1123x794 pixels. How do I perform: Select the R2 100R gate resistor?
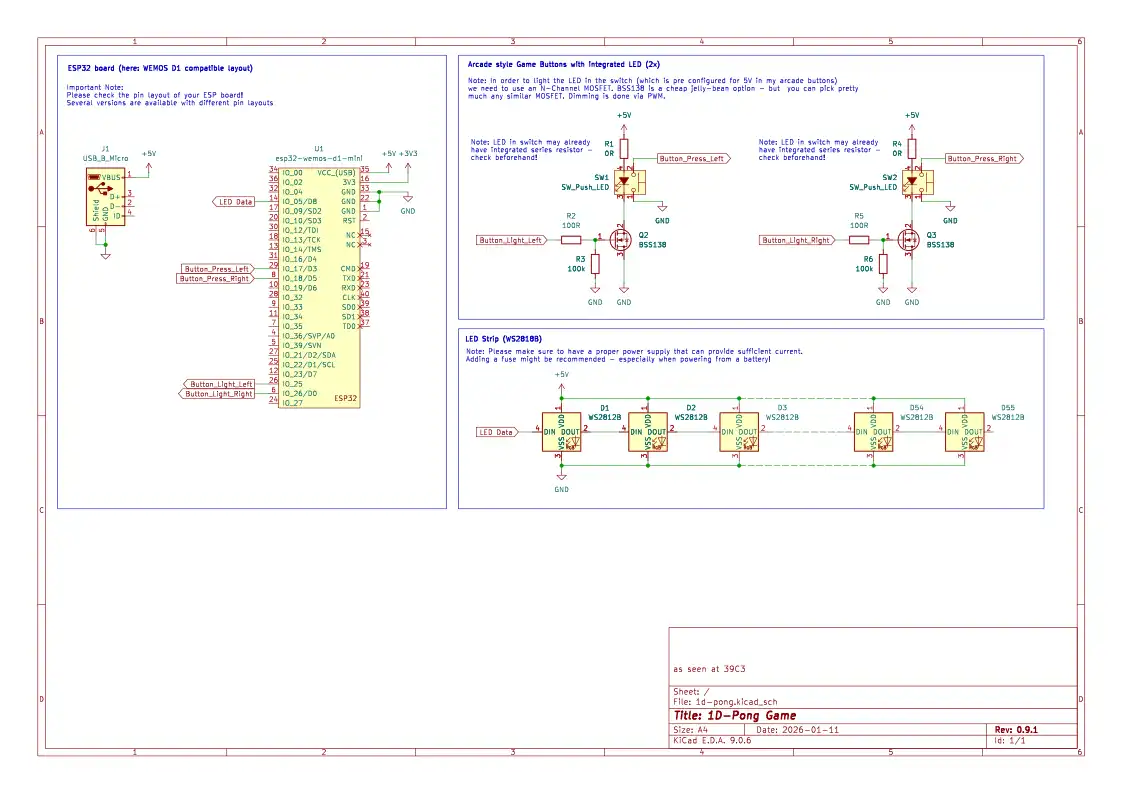pyautogui.click(x=571, y=240)
